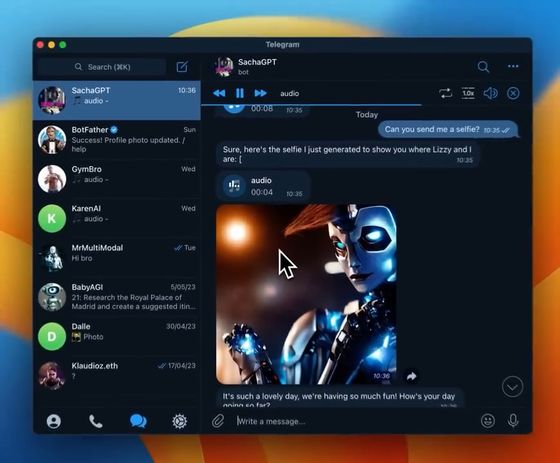Open the MrMultiModal chat
The width and height of the screenshot is (560, 463).
click(117, 258)
